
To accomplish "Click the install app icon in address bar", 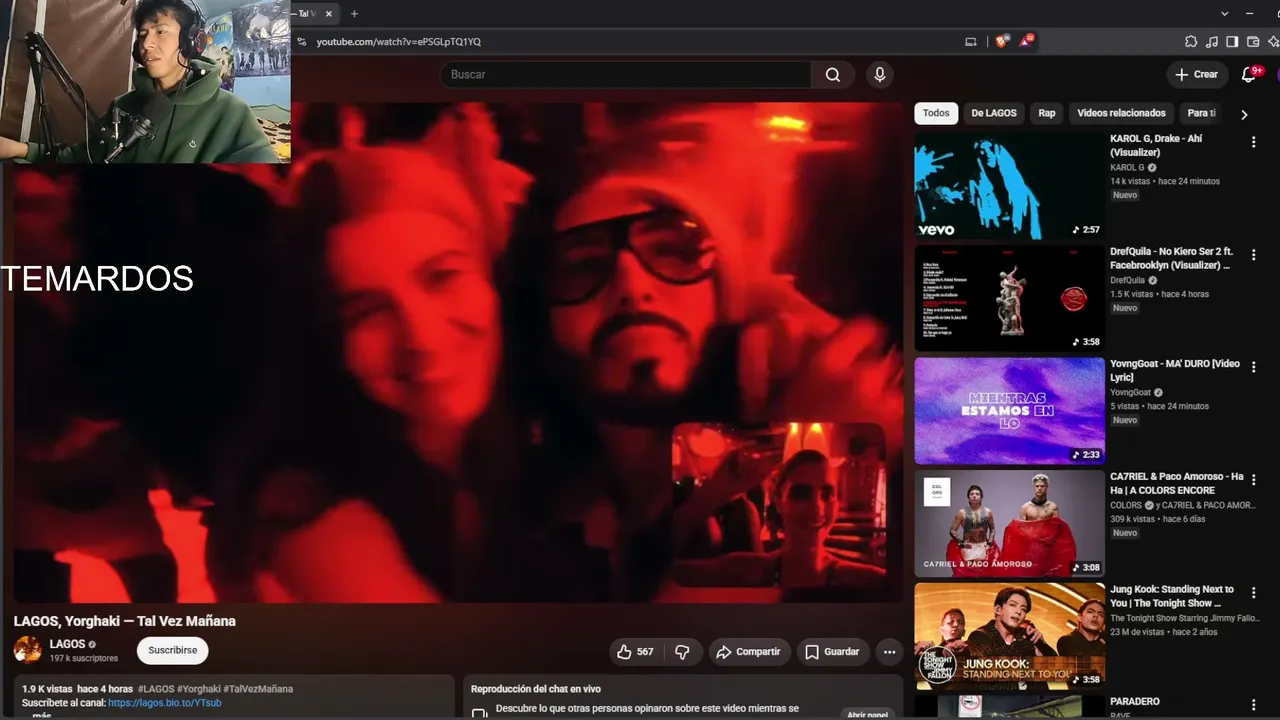I will point(970,42).
